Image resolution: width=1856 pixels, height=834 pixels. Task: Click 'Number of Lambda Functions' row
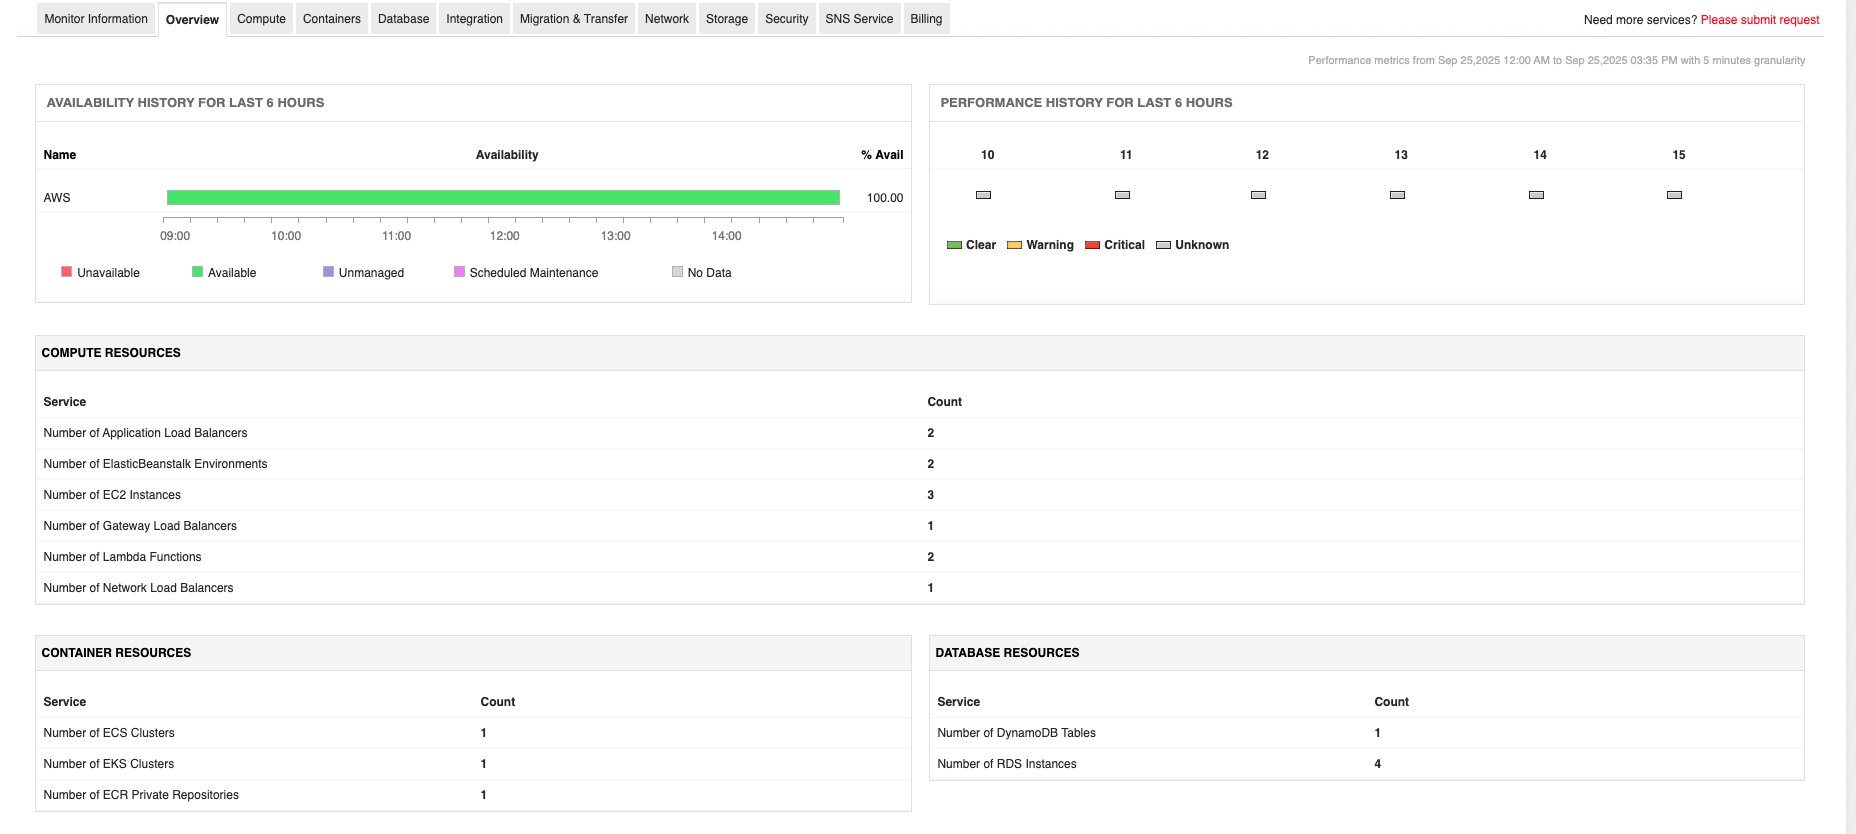pyautogui.click(x=920, y=557)
